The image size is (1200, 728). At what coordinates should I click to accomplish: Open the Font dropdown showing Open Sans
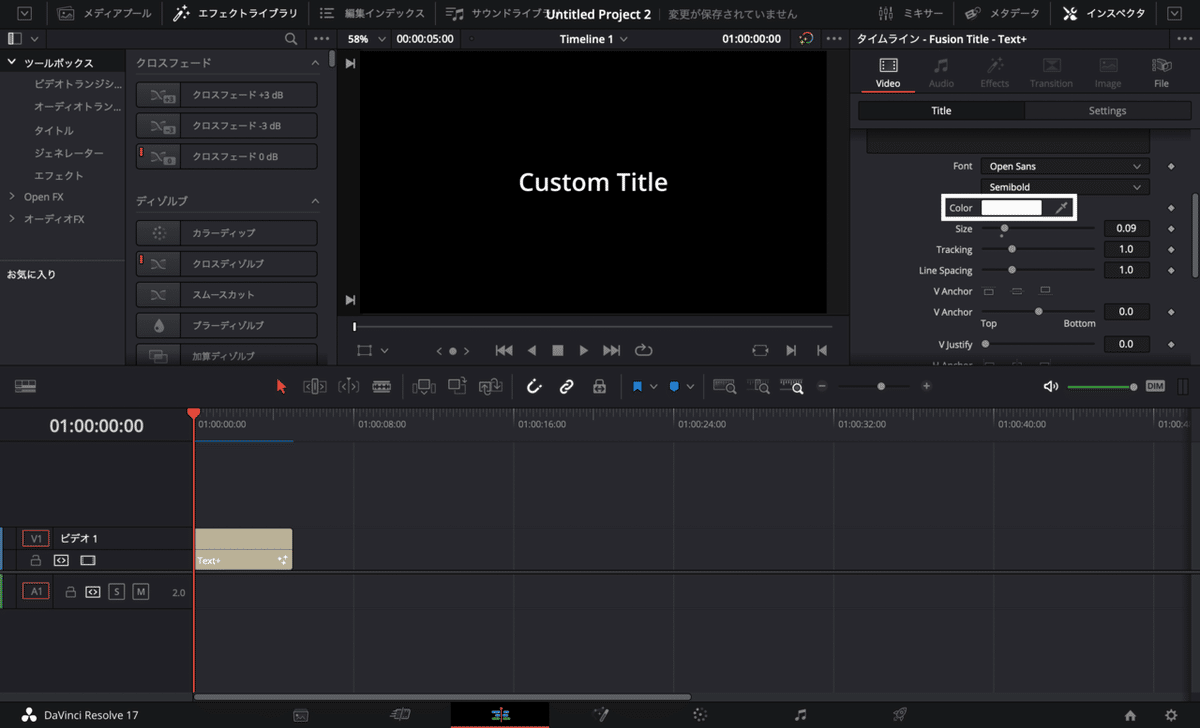[x=1064, y=166]
